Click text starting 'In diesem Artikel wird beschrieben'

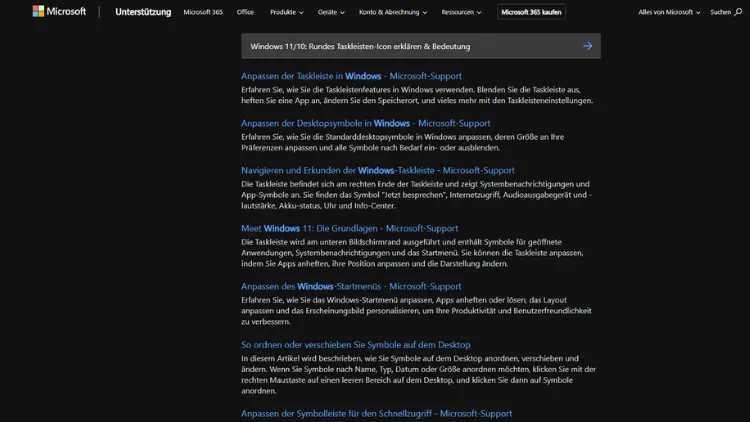[419, 375]
